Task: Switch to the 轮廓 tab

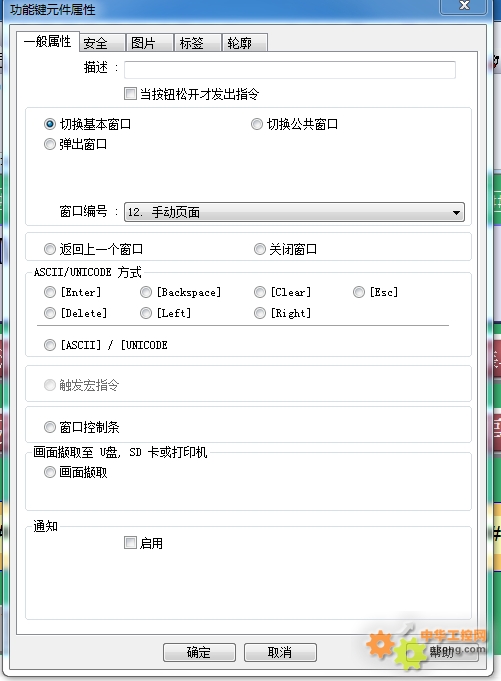Action: tap(245, 43)
